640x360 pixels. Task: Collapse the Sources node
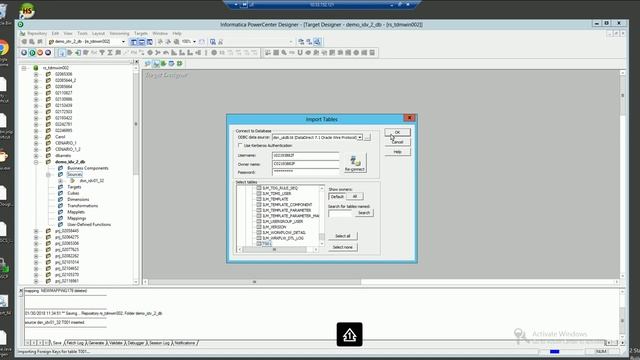(48, 175)
